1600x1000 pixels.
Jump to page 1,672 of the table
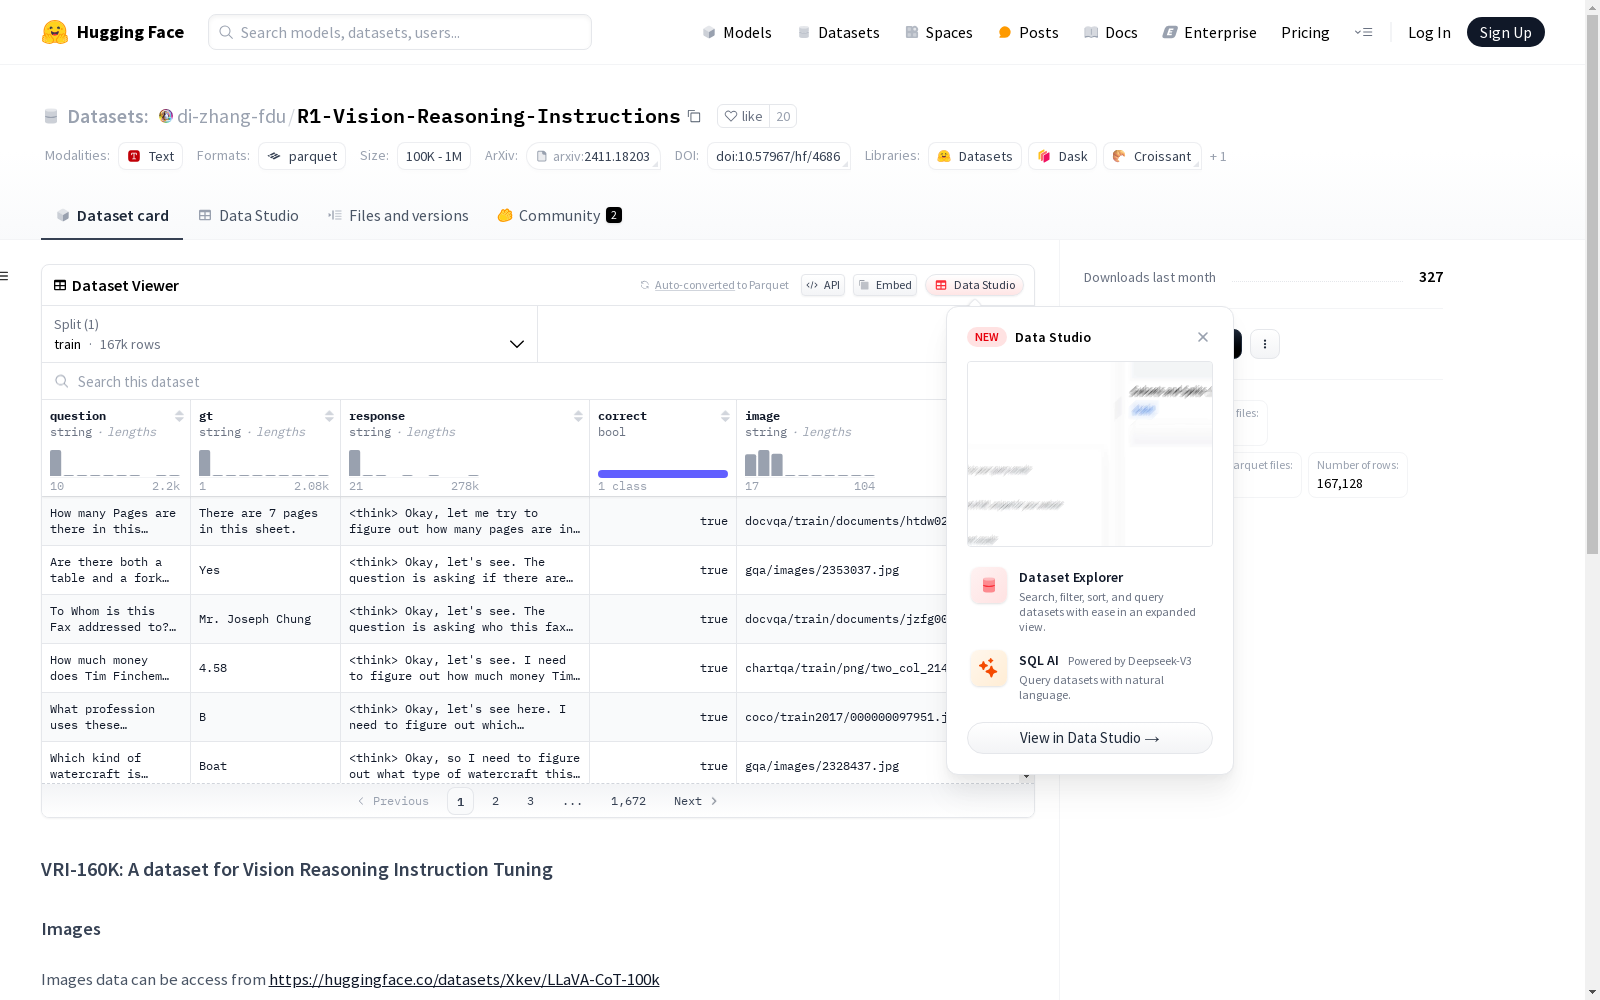tap(628, 801)
